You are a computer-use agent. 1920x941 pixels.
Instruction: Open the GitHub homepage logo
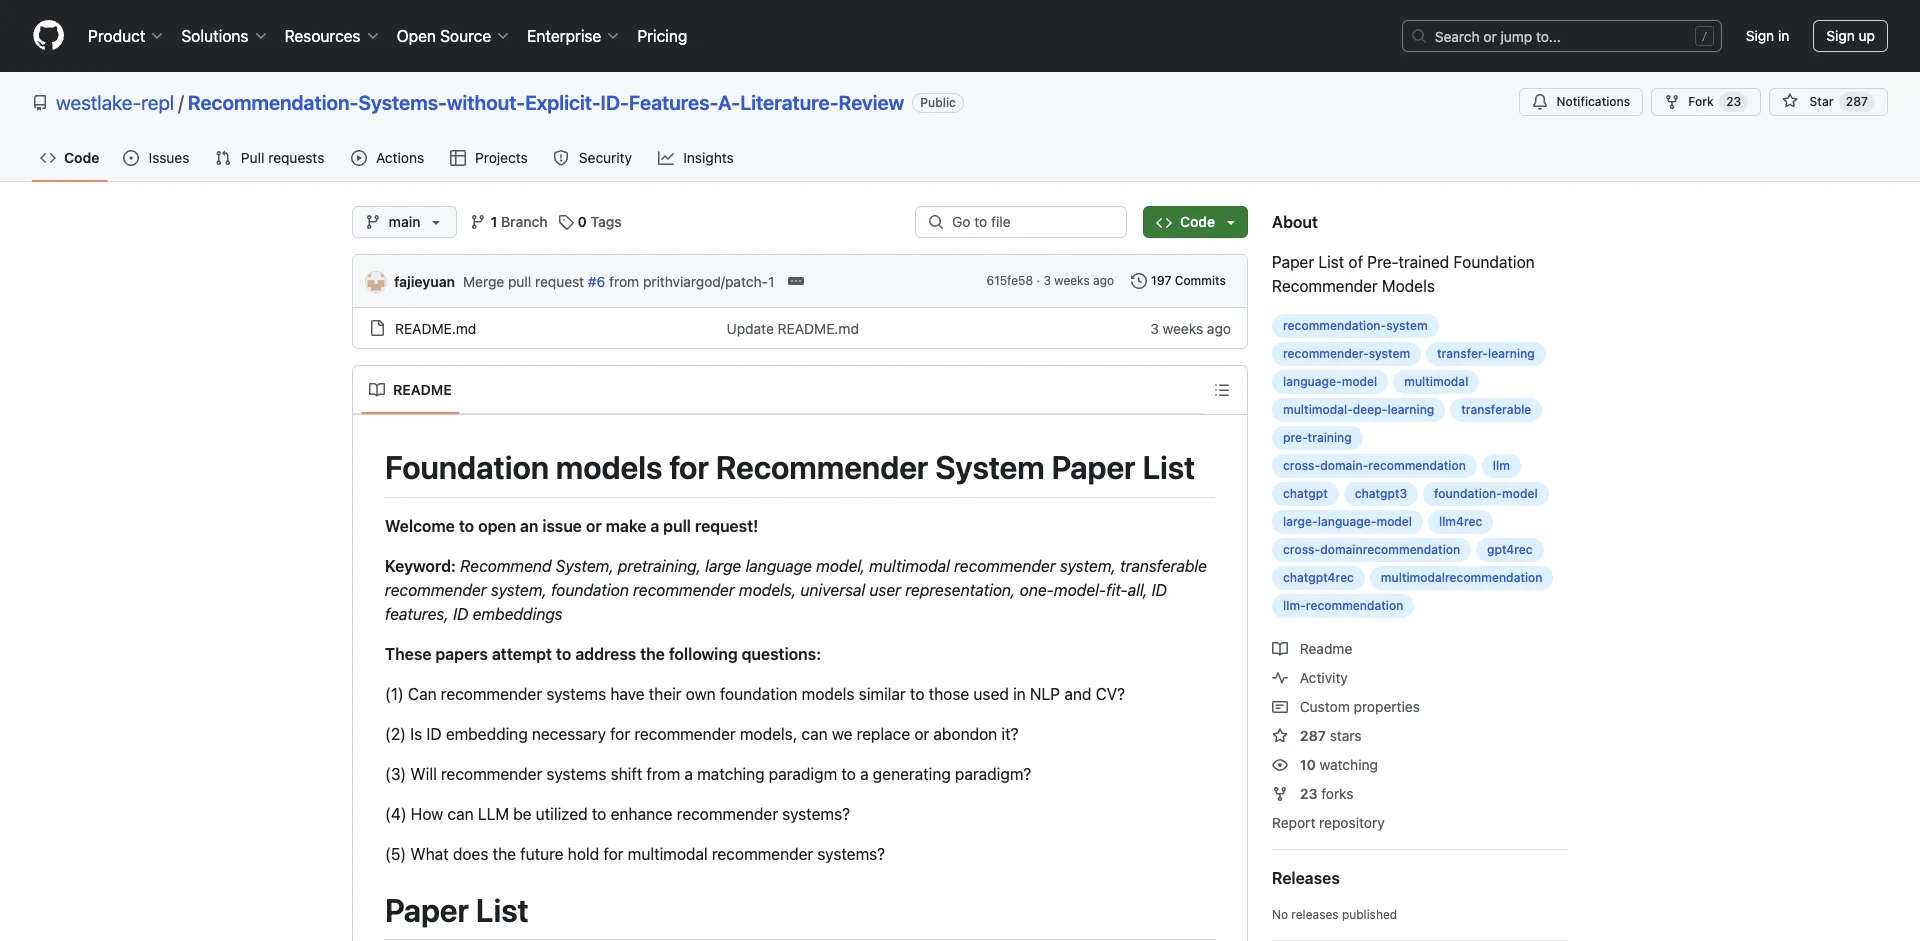[x=48, y=36]
